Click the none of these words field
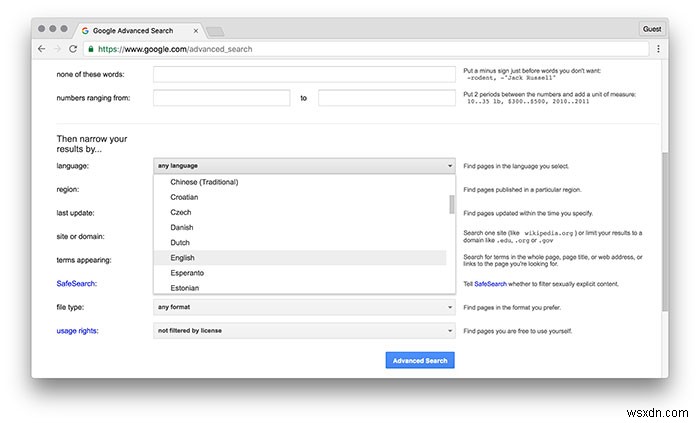Image resolution: width=700 pixels, height=423 pixels. tap(304, 75)
